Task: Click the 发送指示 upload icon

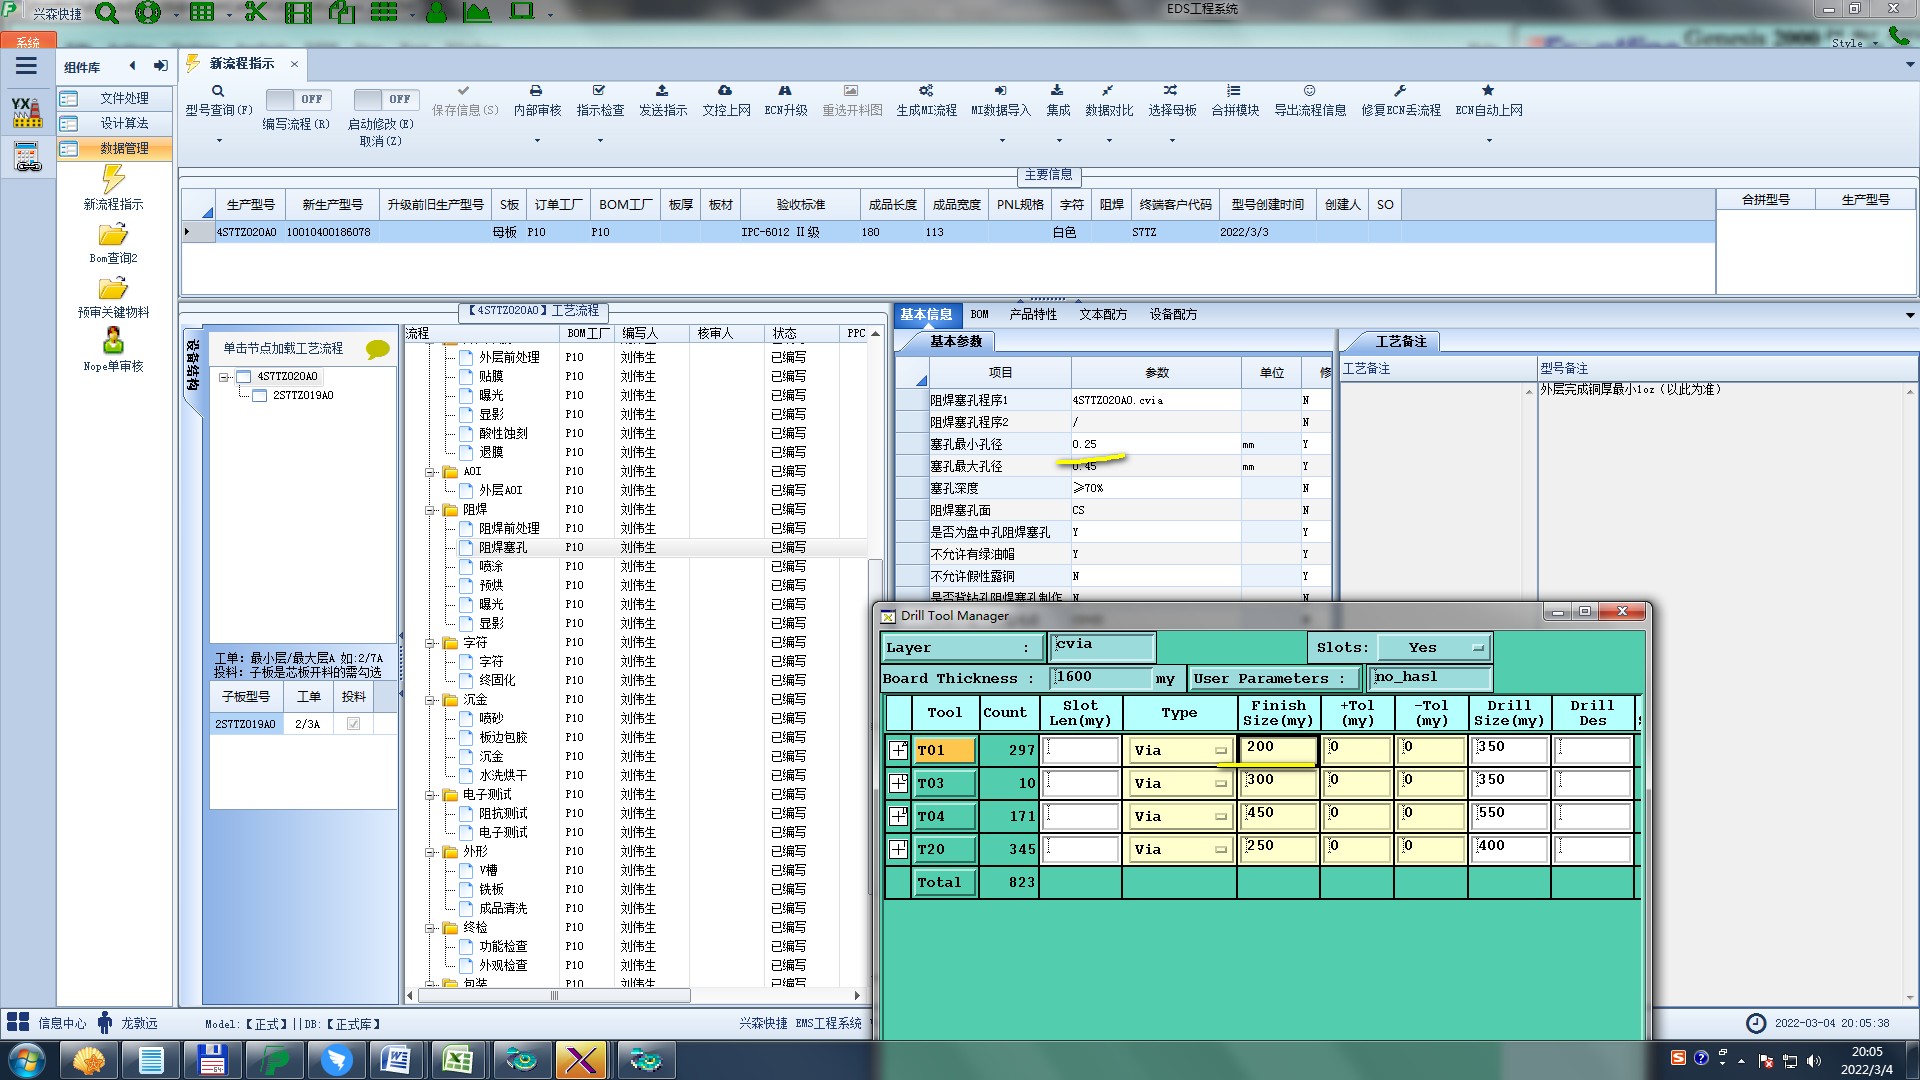Action: [662, 91]
